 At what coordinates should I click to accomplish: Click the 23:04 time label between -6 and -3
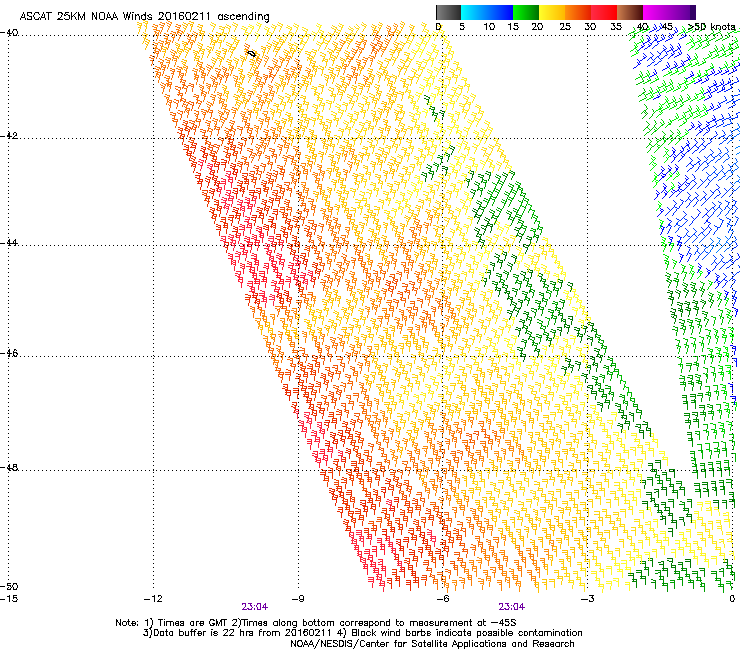pos(512,607)
